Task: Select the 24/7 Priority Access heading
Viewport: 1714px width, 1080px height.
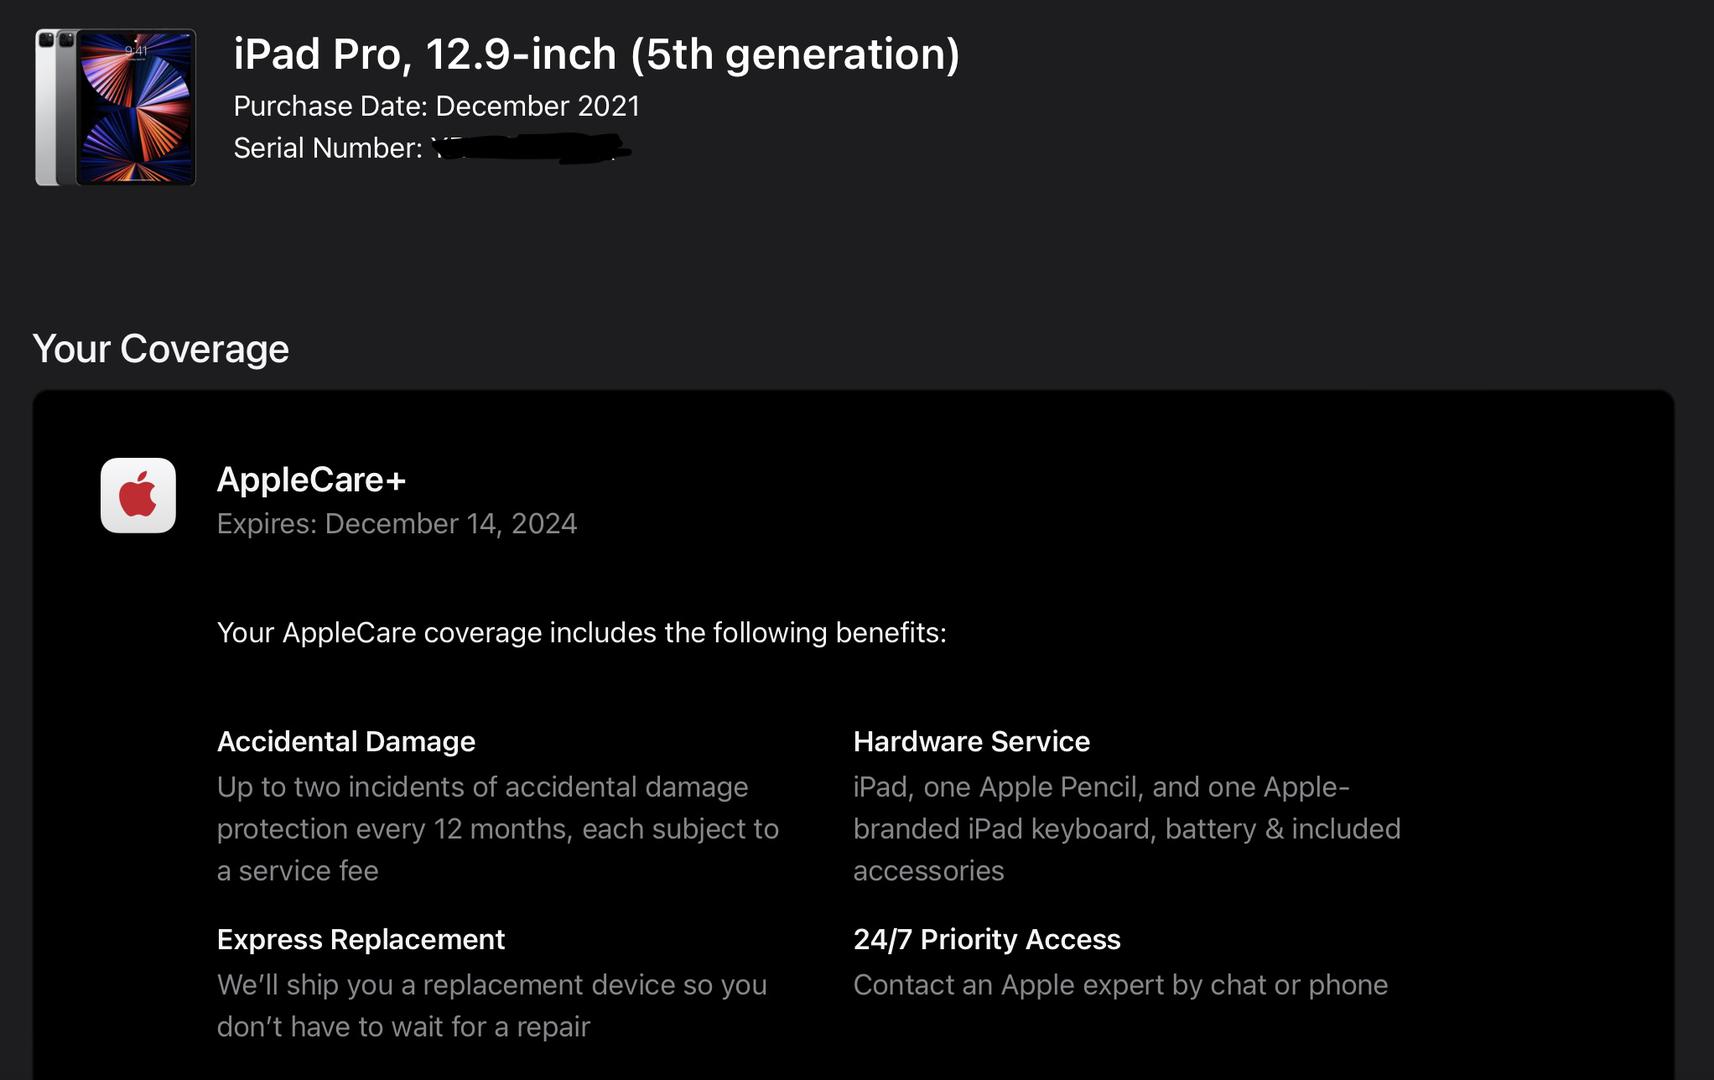Action: pos(986,940)
